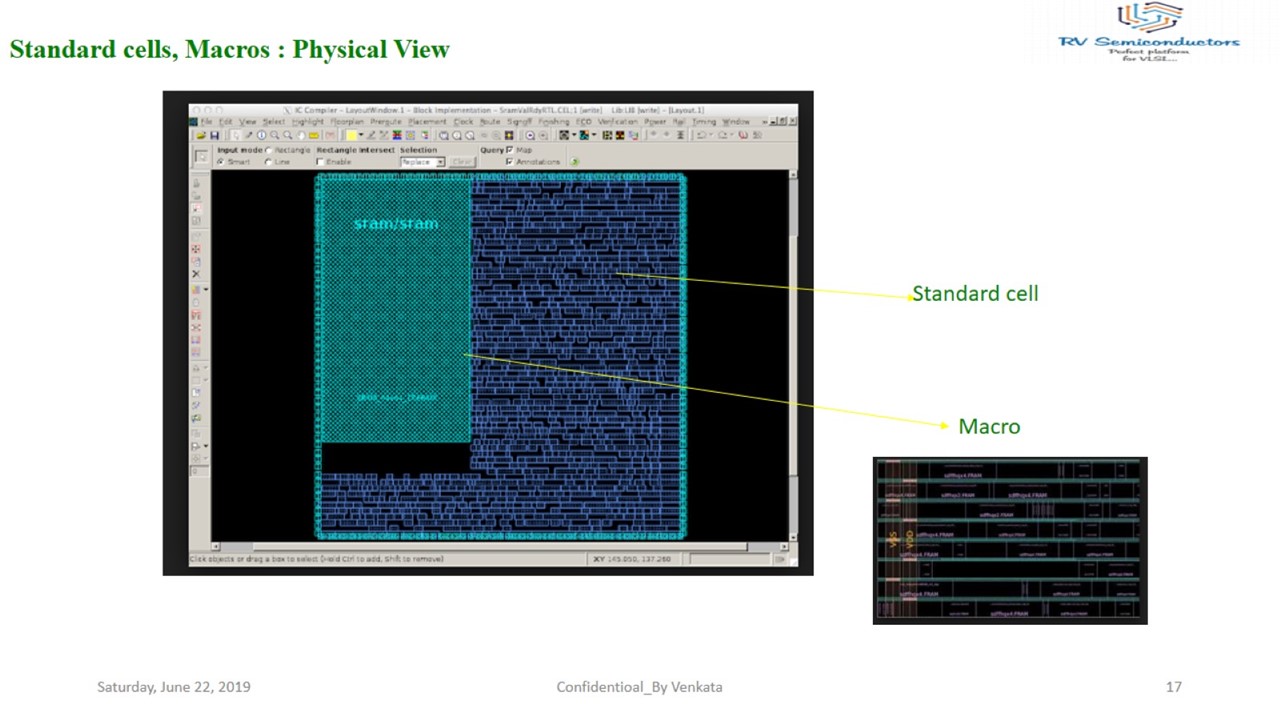Click the horizontal scrollbar under the layout
This screenshot has height=720, width=1280.
pyautogui.click(x=500, y=547)
